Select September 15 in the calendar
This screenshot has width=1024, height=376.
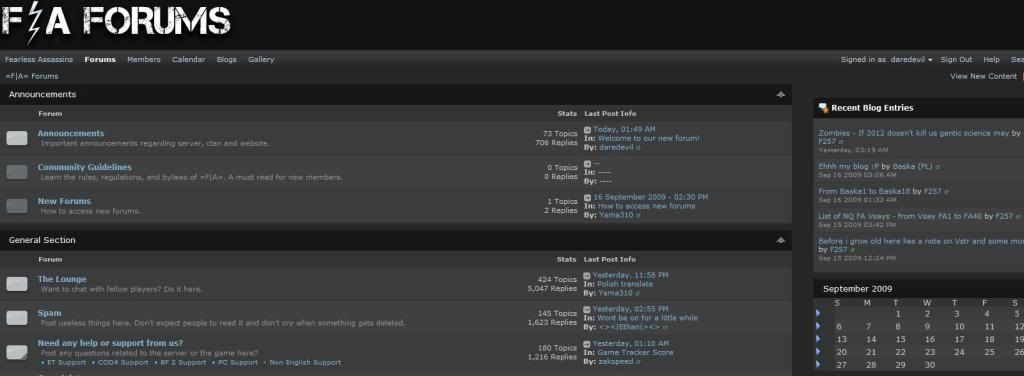coord(900,339)
